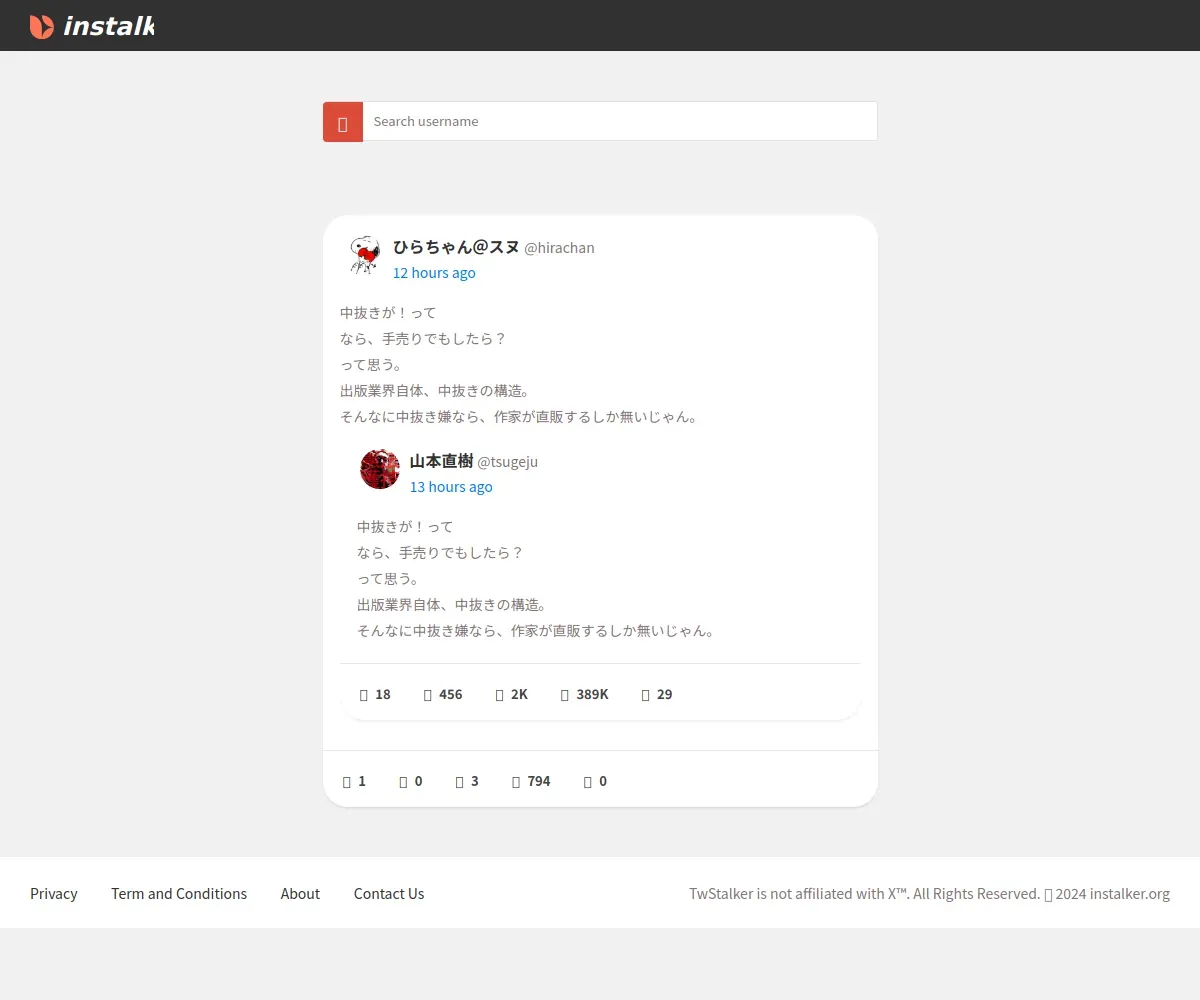Click the quoted tweet icon showing 2K
Screen dimensions: 1200x1000
pos(500,694)
